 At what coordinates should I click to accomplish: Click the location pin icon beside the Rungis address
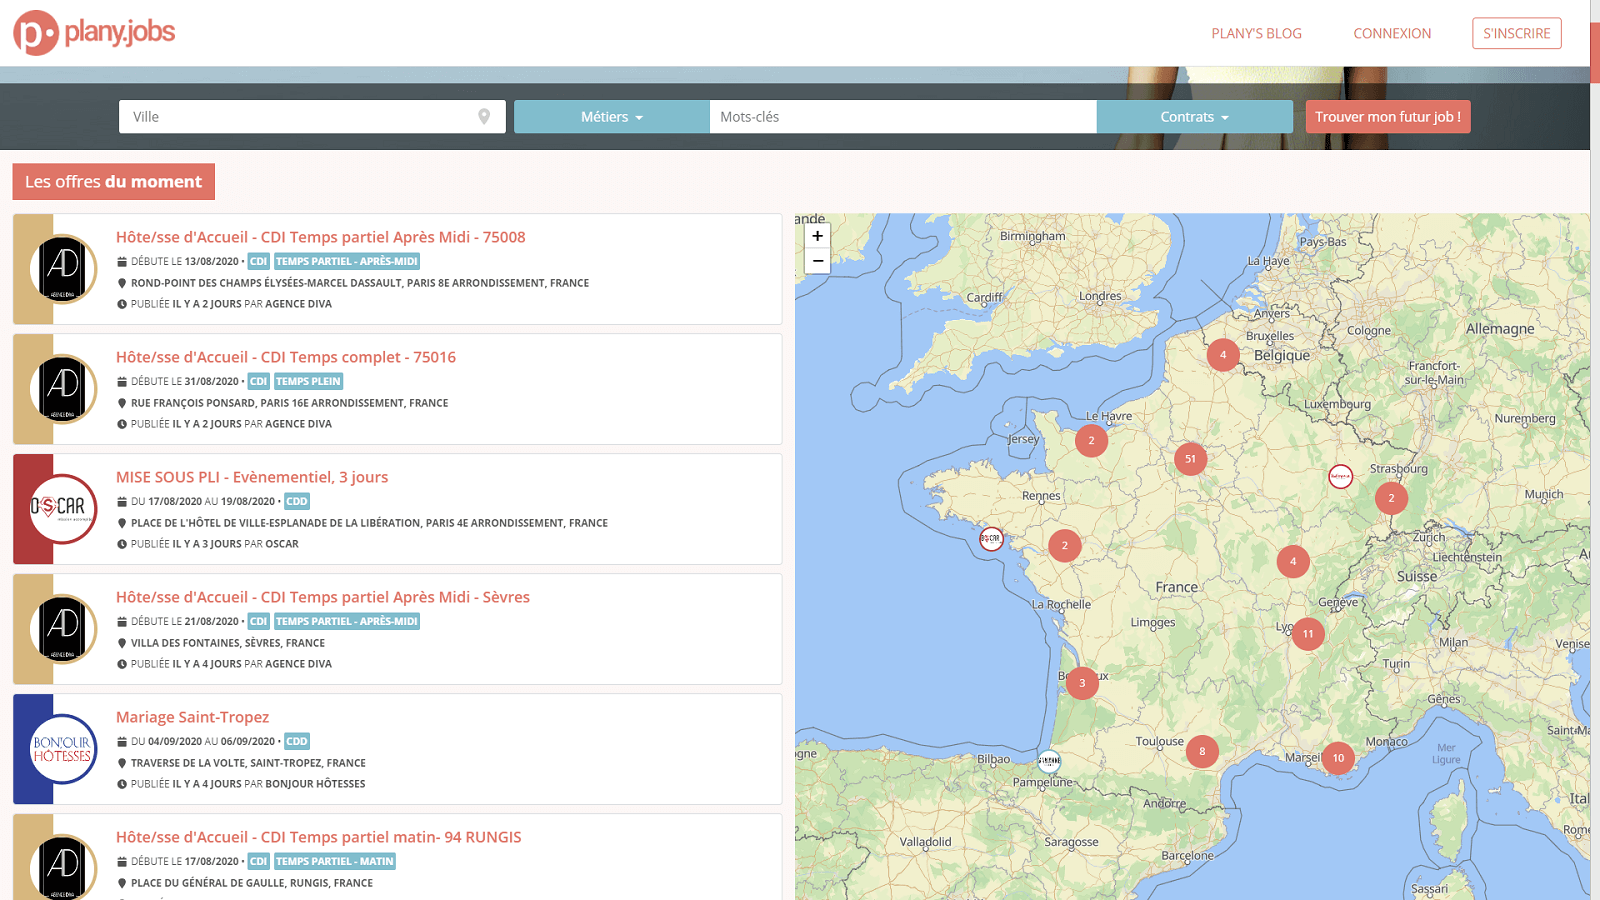122,883
